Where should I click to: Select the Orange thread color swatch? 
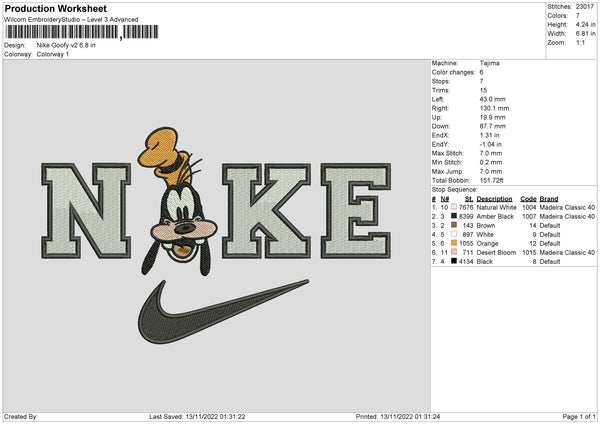(x=454, y=243)
